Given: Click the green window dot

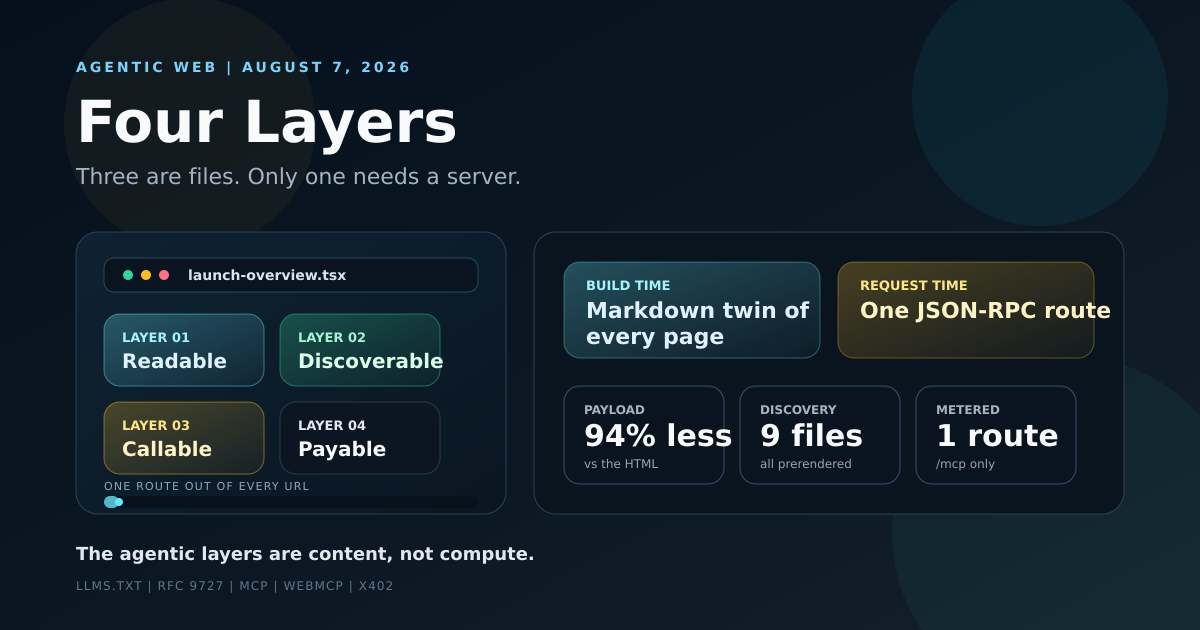Looking at the screenshot, I should click(128, 275).
